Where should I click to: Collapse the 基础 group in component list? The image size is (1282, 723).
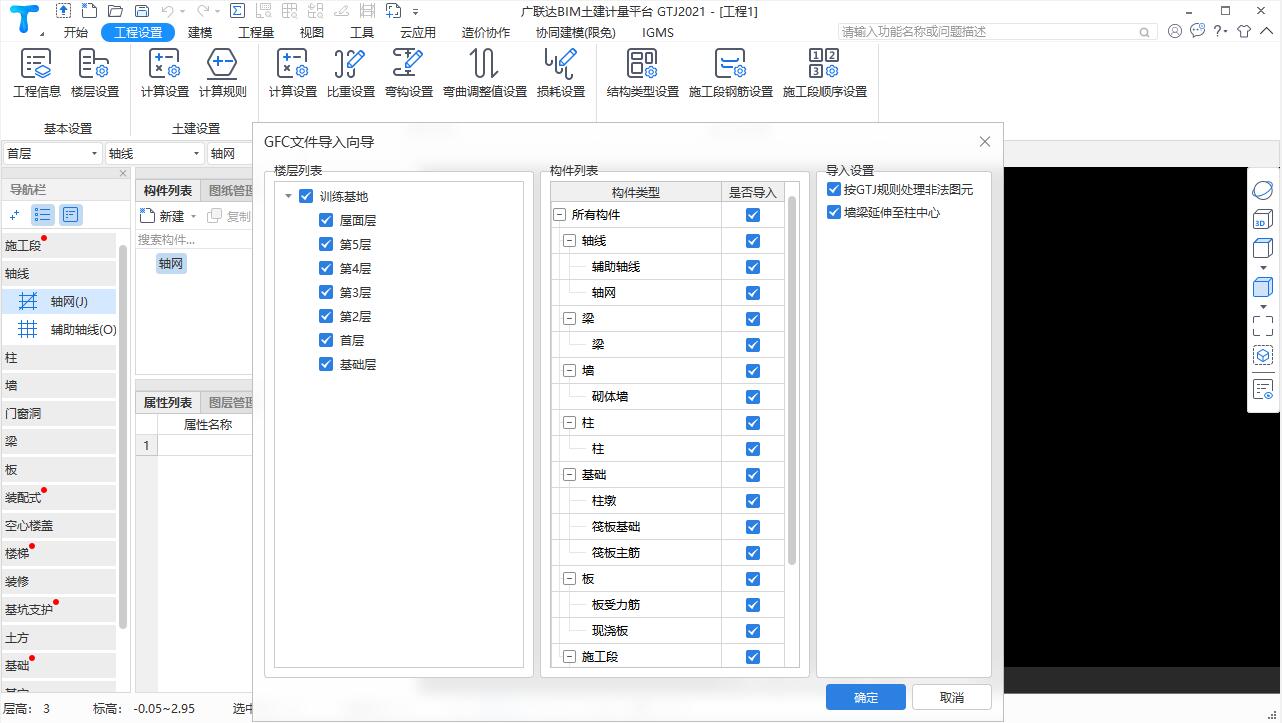(570, 475)
